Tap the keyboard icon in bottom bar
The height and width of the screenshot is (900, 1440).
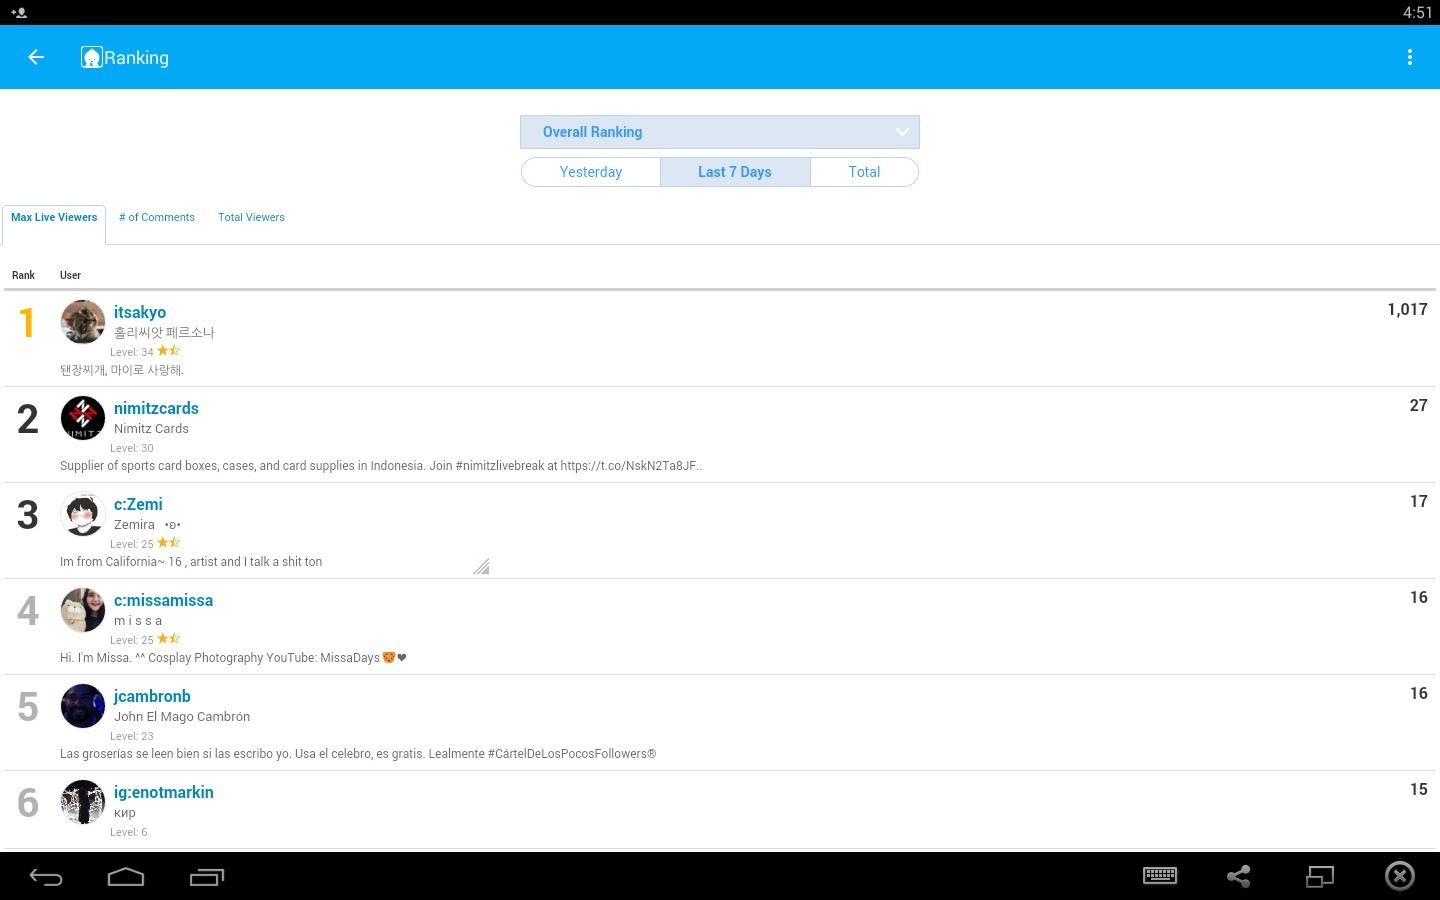[x=1160, y=876]
